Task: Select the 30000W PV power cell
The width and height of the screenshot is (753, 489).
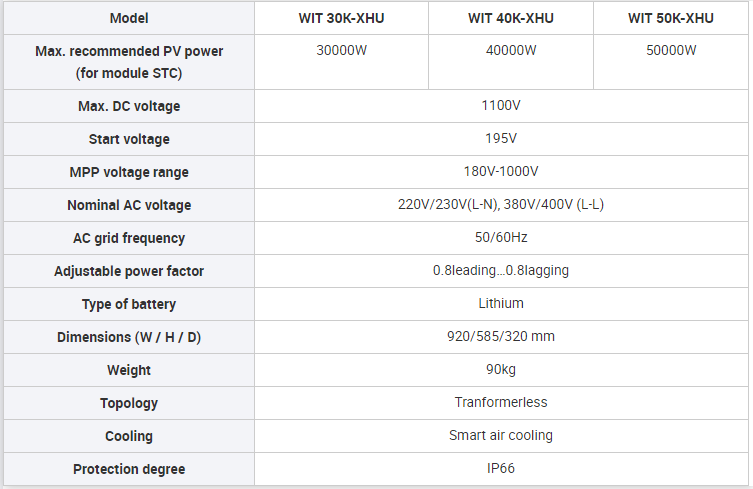Action: click(341, 62)
